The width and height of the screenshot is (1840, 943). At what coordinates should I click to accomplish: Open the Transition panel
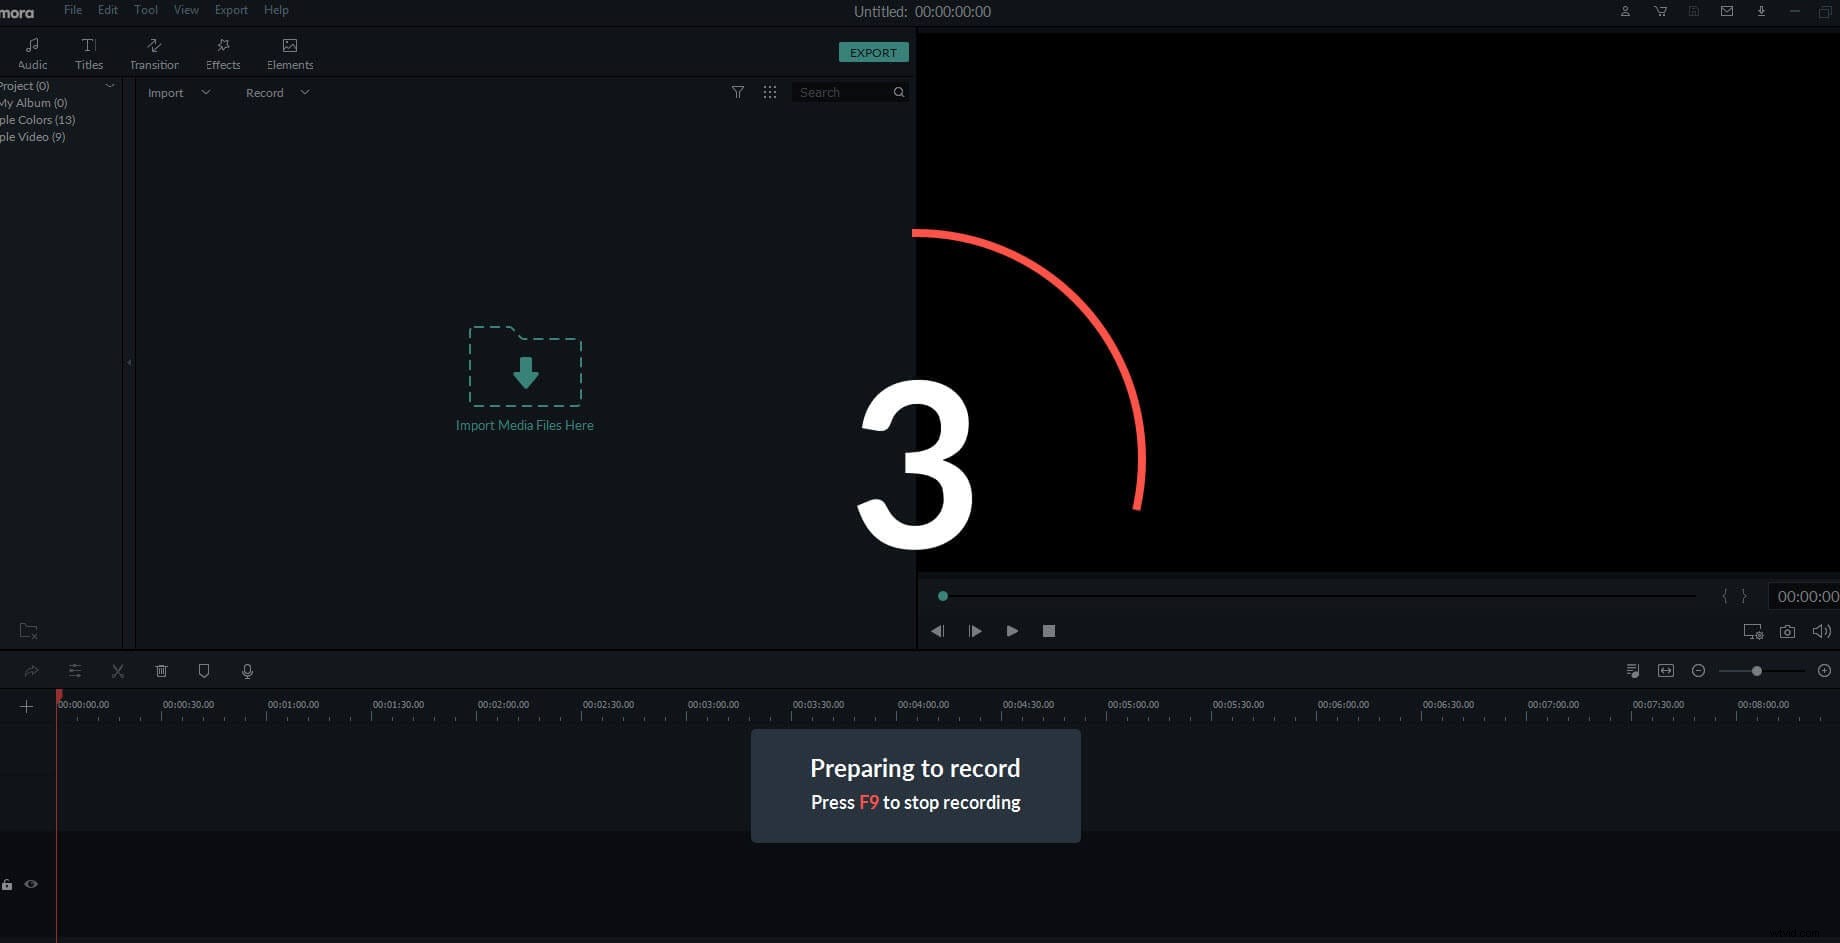(x=154, y=52)
